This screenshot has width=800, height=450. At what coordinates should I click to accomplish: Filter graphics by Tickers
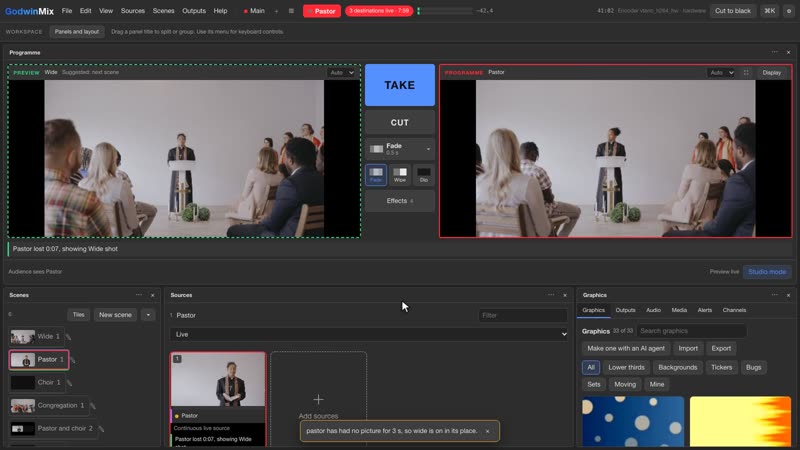(x=721, y=367)
